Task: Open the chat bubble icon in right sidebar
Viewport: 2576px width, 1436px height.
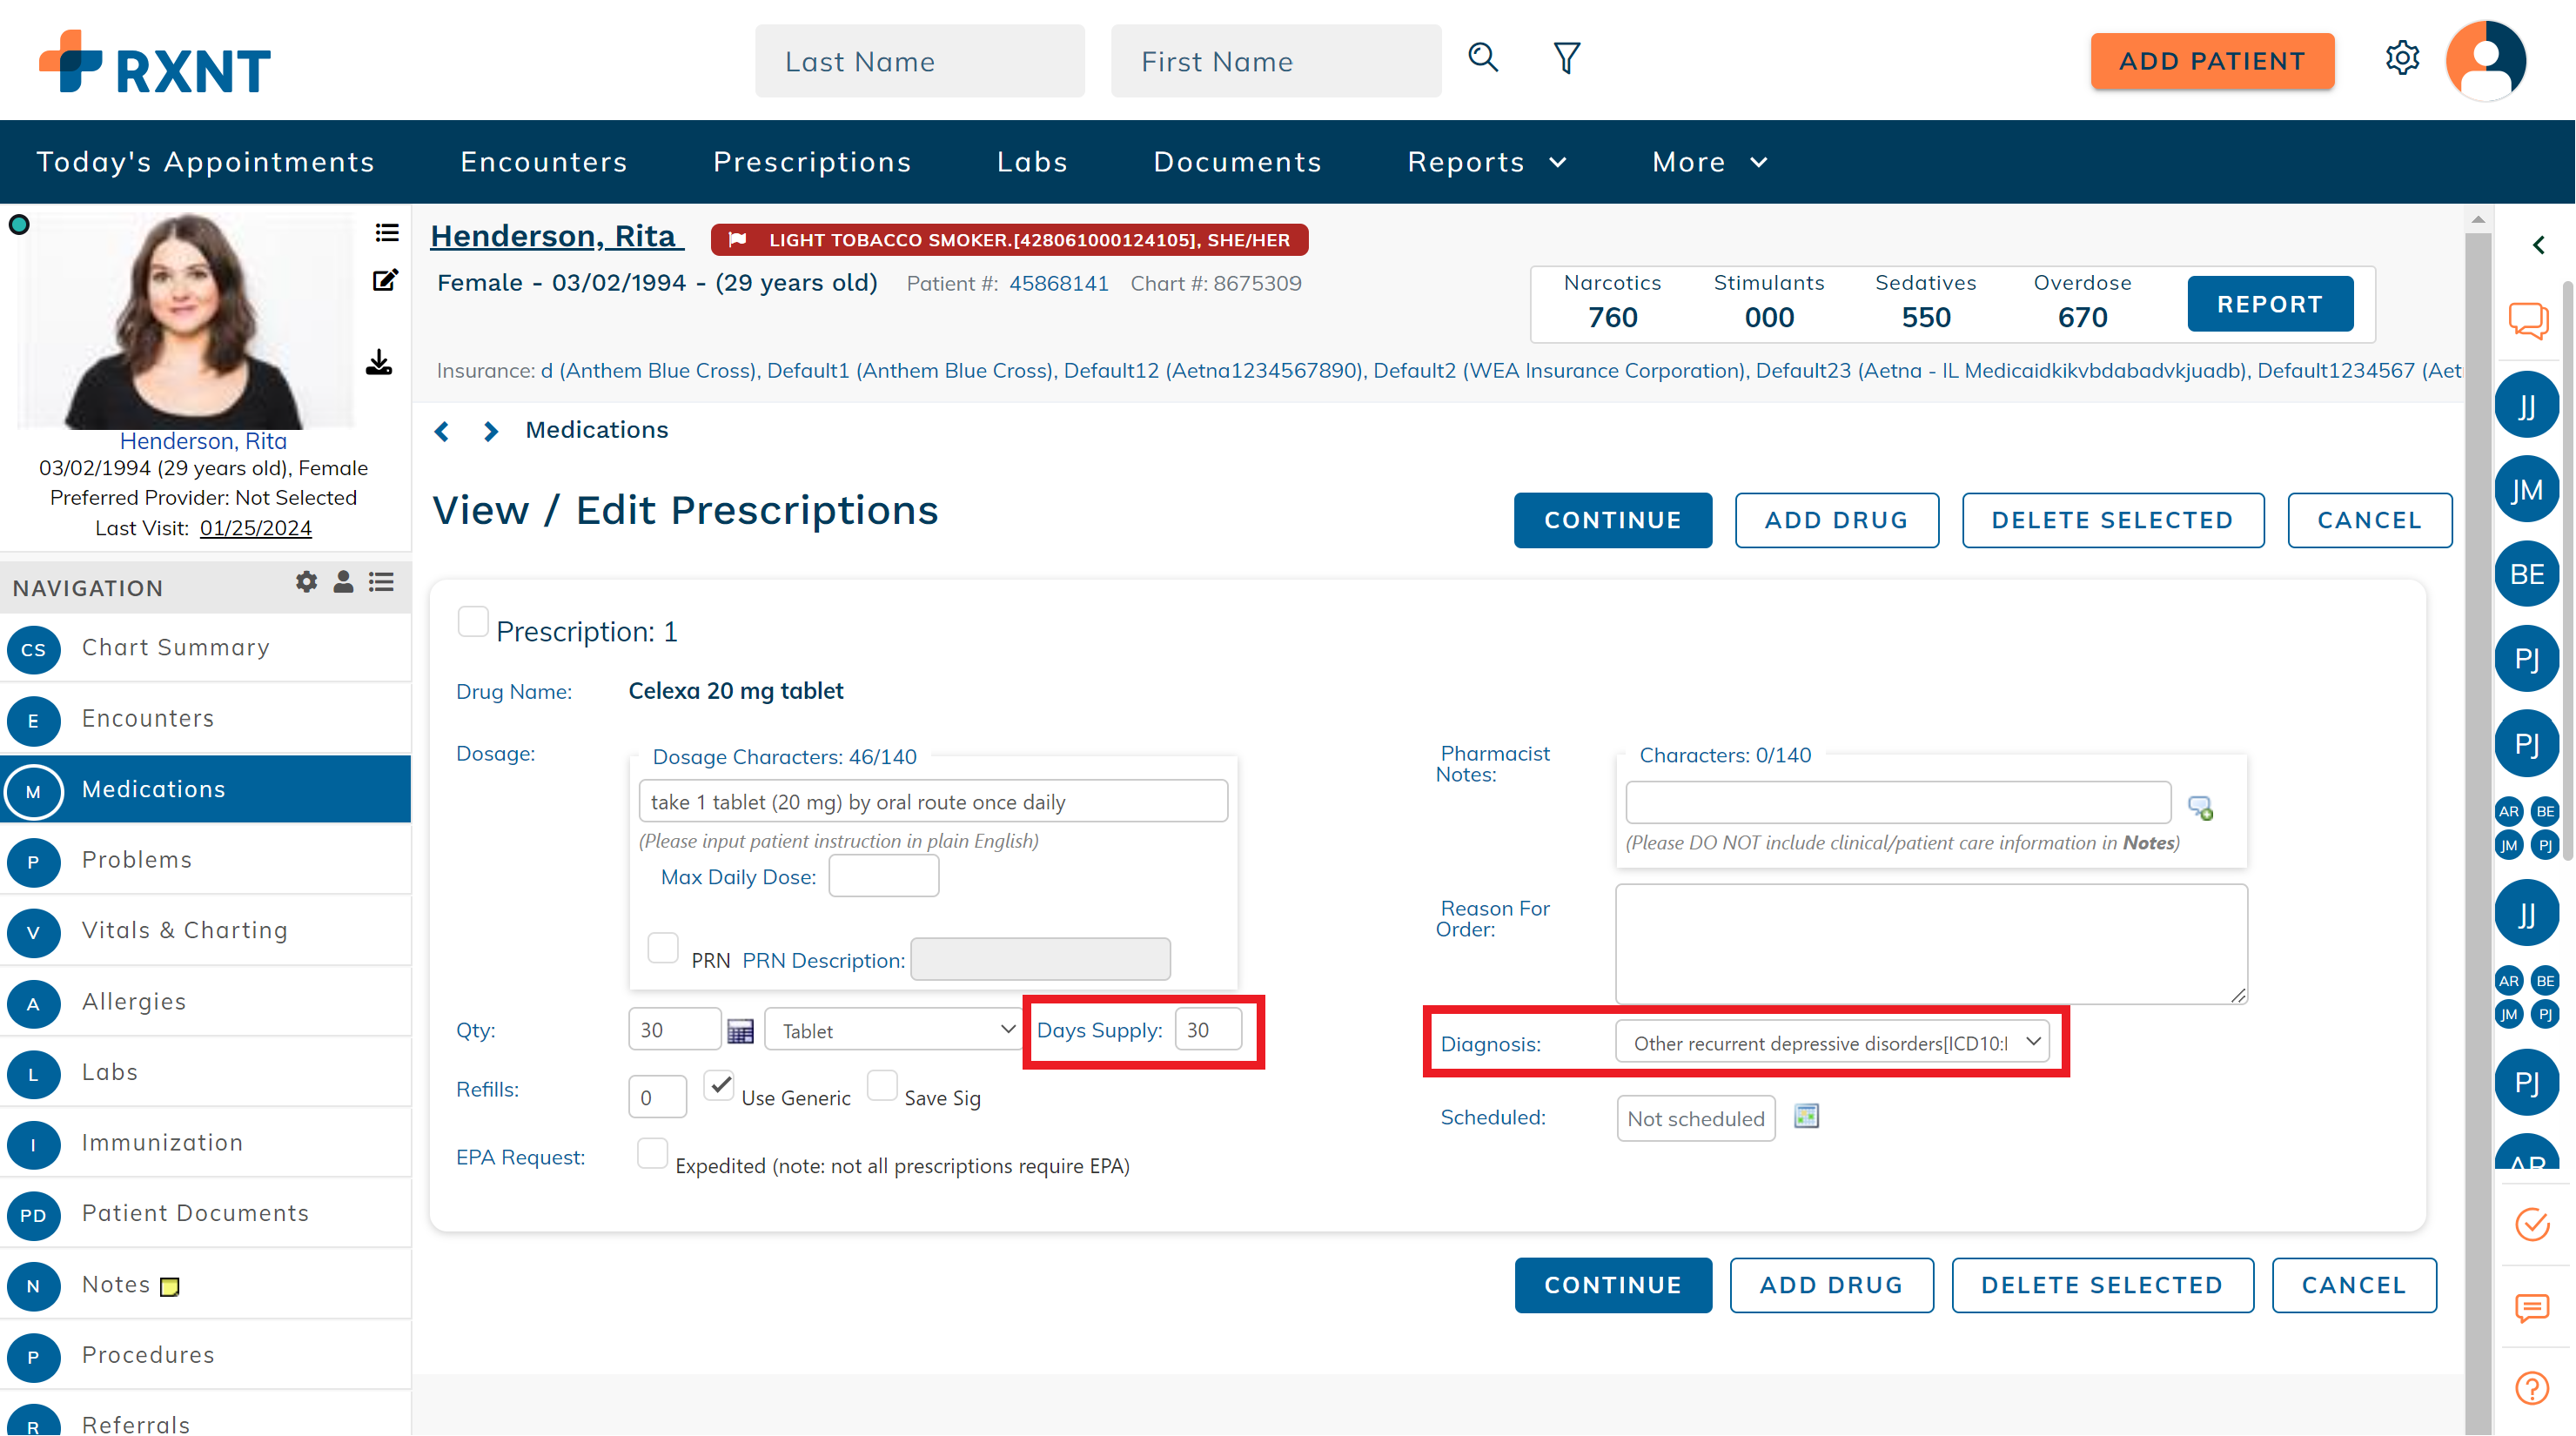Action: (2530, 321)
